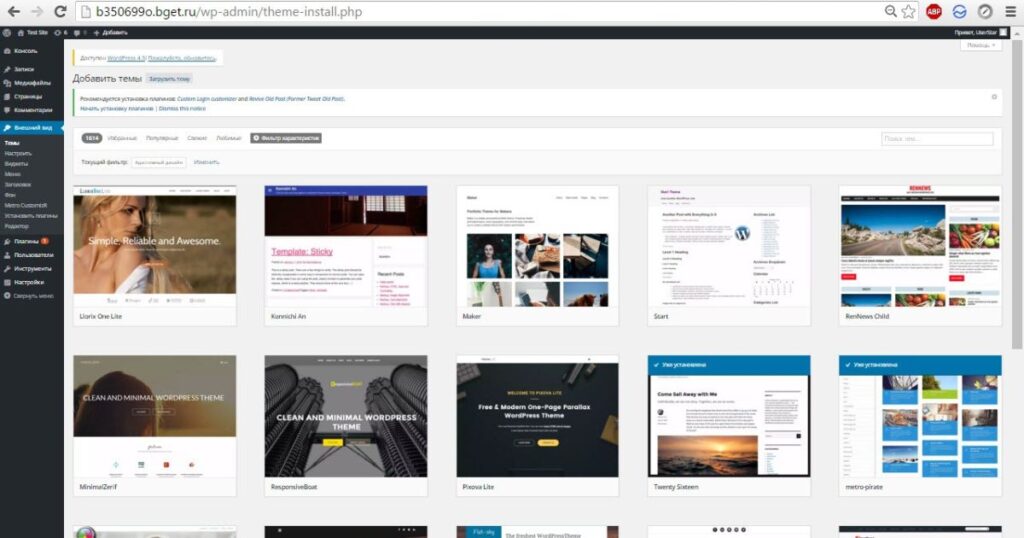Viewport: 1024px width, 538px height.
Task: Open Комментарии in the sidebar
Action: [31, 110]
